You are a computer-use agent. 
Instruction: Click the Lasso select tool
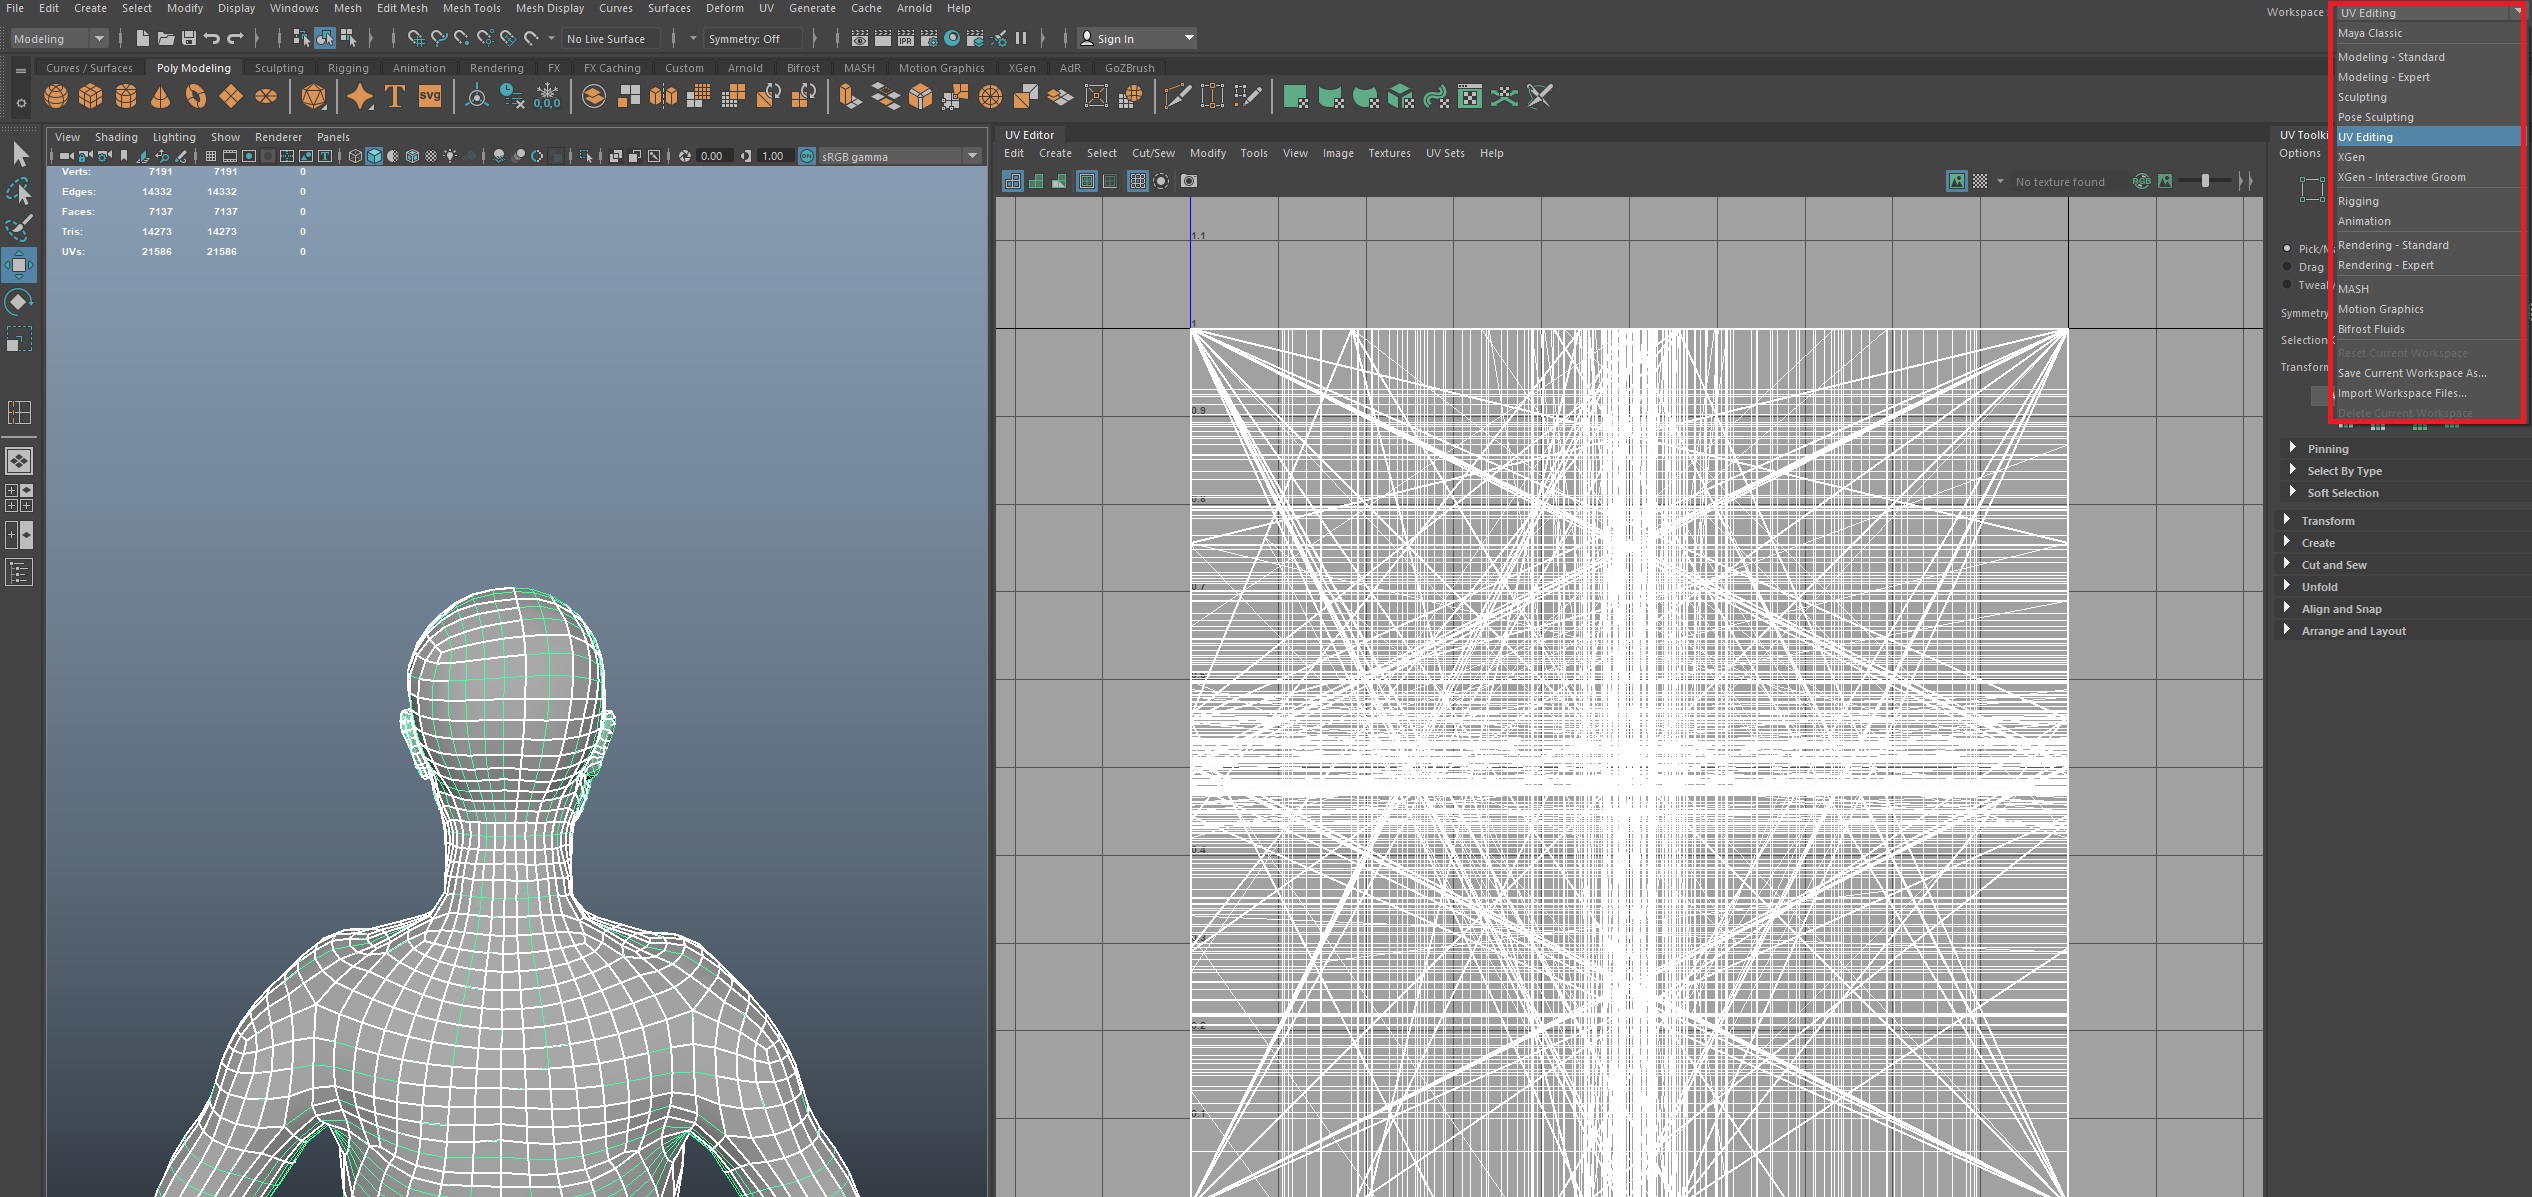tap(19, 191)
